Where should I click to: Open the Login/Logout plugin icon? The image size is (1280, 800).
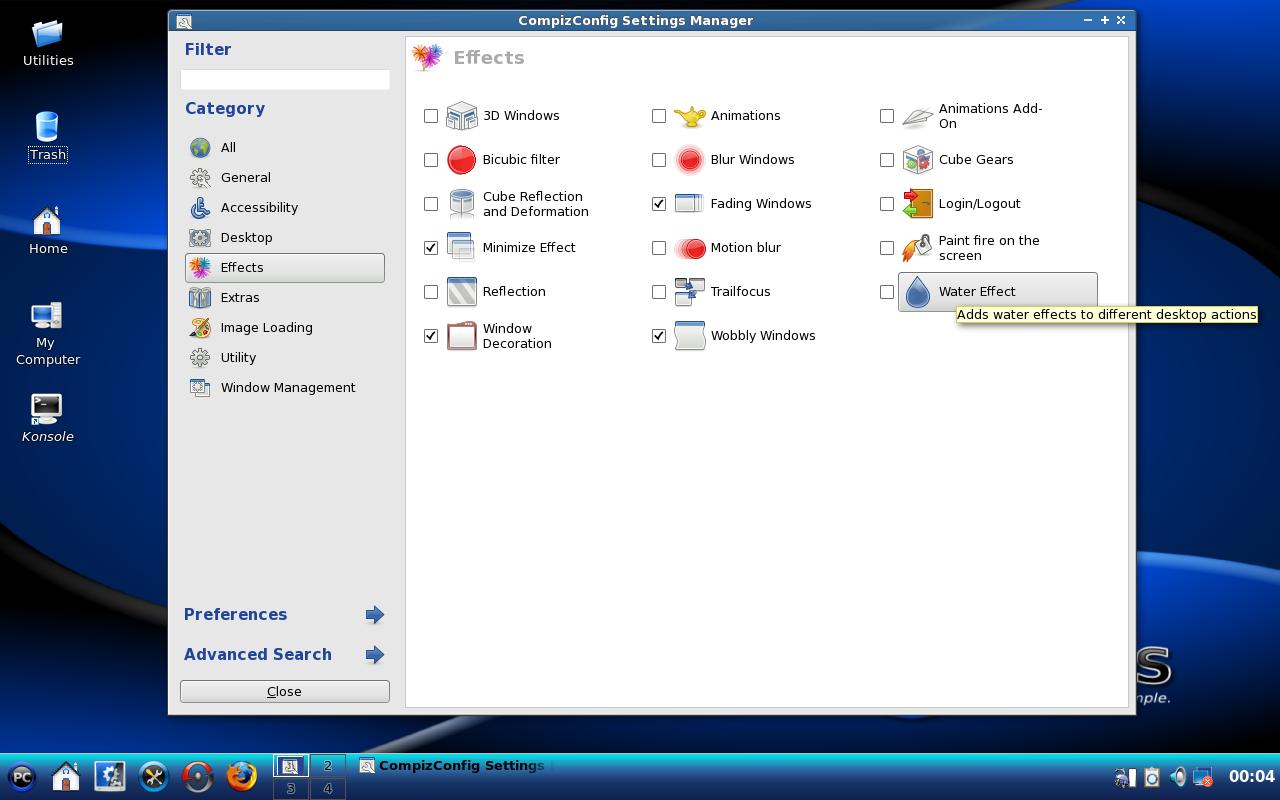917,204
